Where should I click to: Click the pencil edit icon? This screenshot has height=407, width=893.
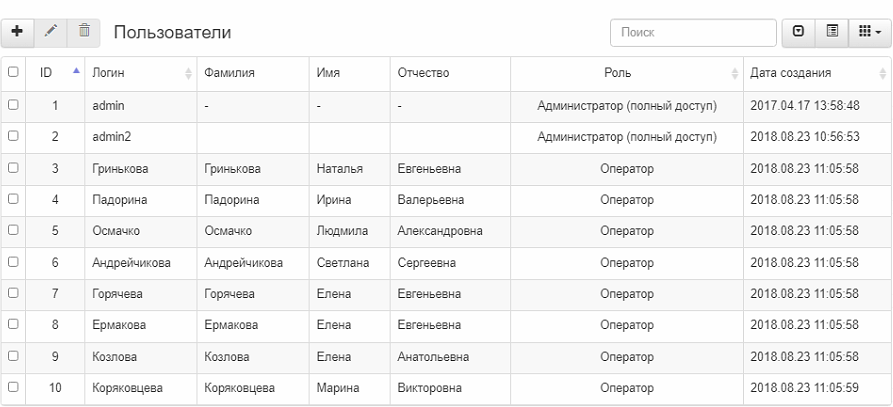(50, 32)
